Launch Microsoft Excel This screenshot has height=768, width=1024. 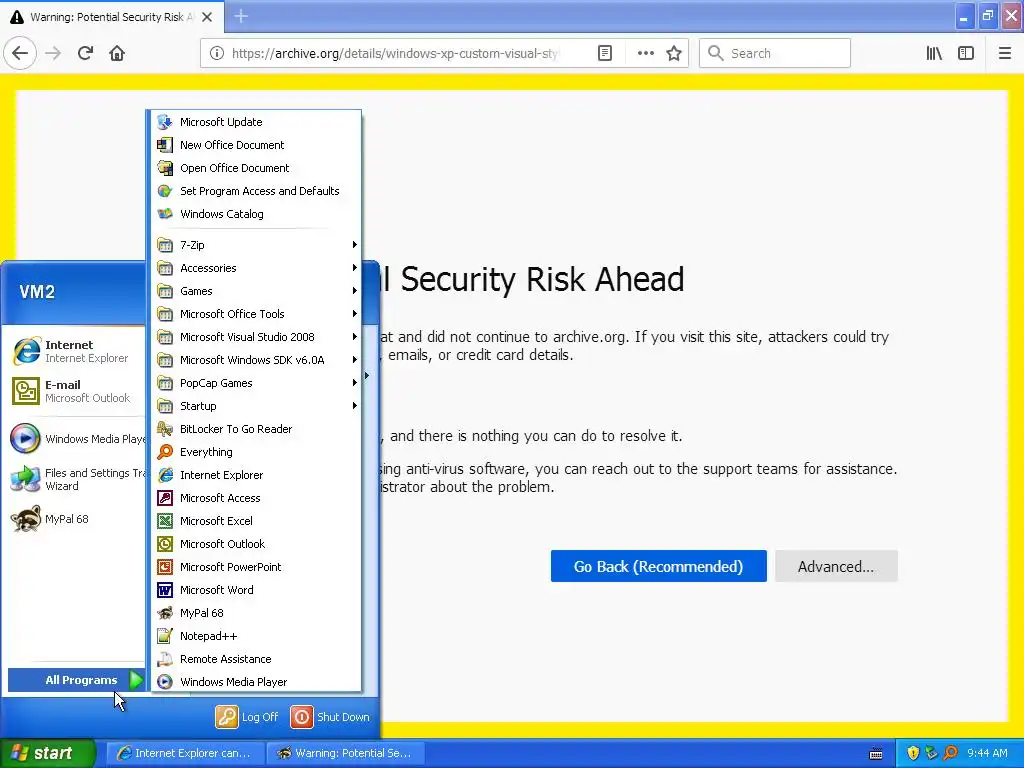(x=256, y=520)
